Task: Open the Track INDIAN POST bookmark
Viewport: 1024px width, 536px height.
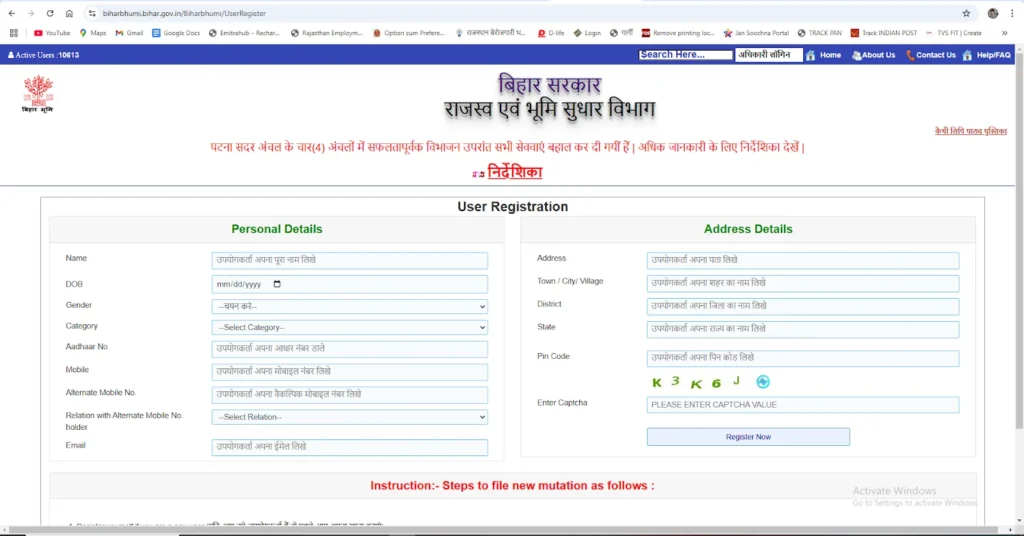Action: tap(884, 33)
